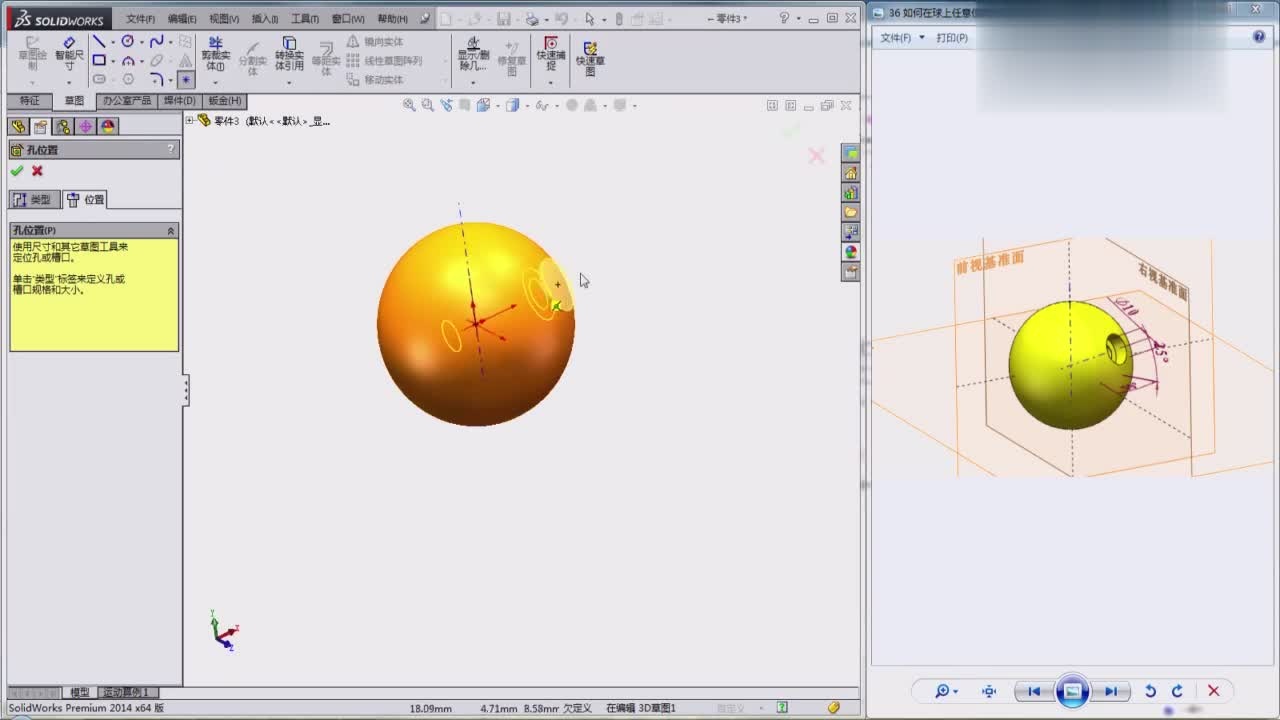Select the Spline sketch tool
The height and width of the screenshot is (720, 1280).
pyautogui.click(x=157, y=42)
